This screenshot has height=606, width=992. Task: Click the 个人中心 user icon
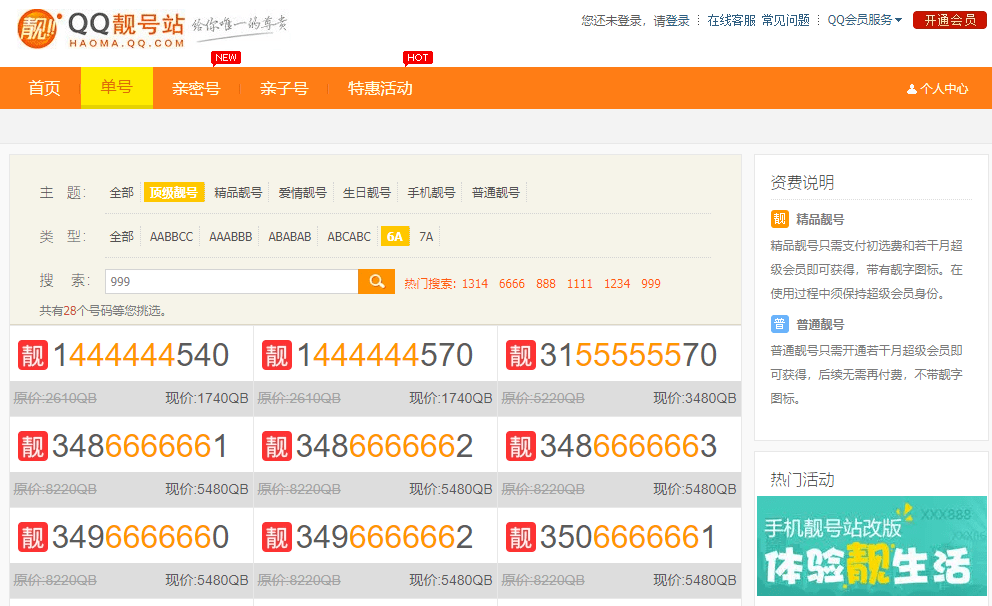910,88
